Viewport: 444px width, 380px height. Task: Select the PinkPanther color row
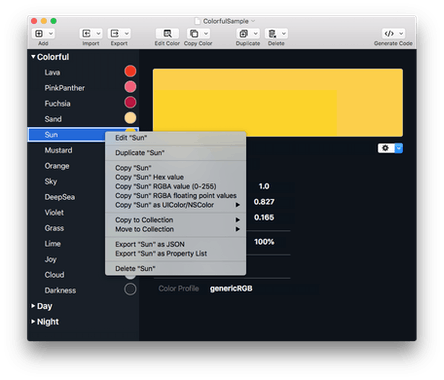pos(83,88)
